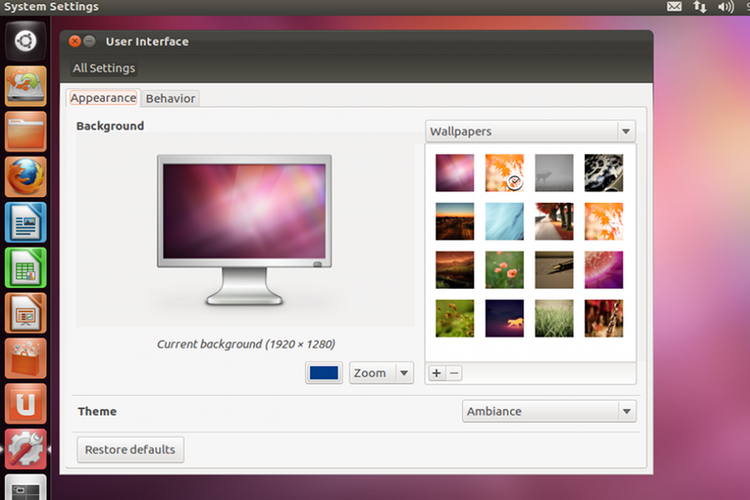
Task: Launch LibreOffice Impress from the dock
Action: (x=26, y=315)
